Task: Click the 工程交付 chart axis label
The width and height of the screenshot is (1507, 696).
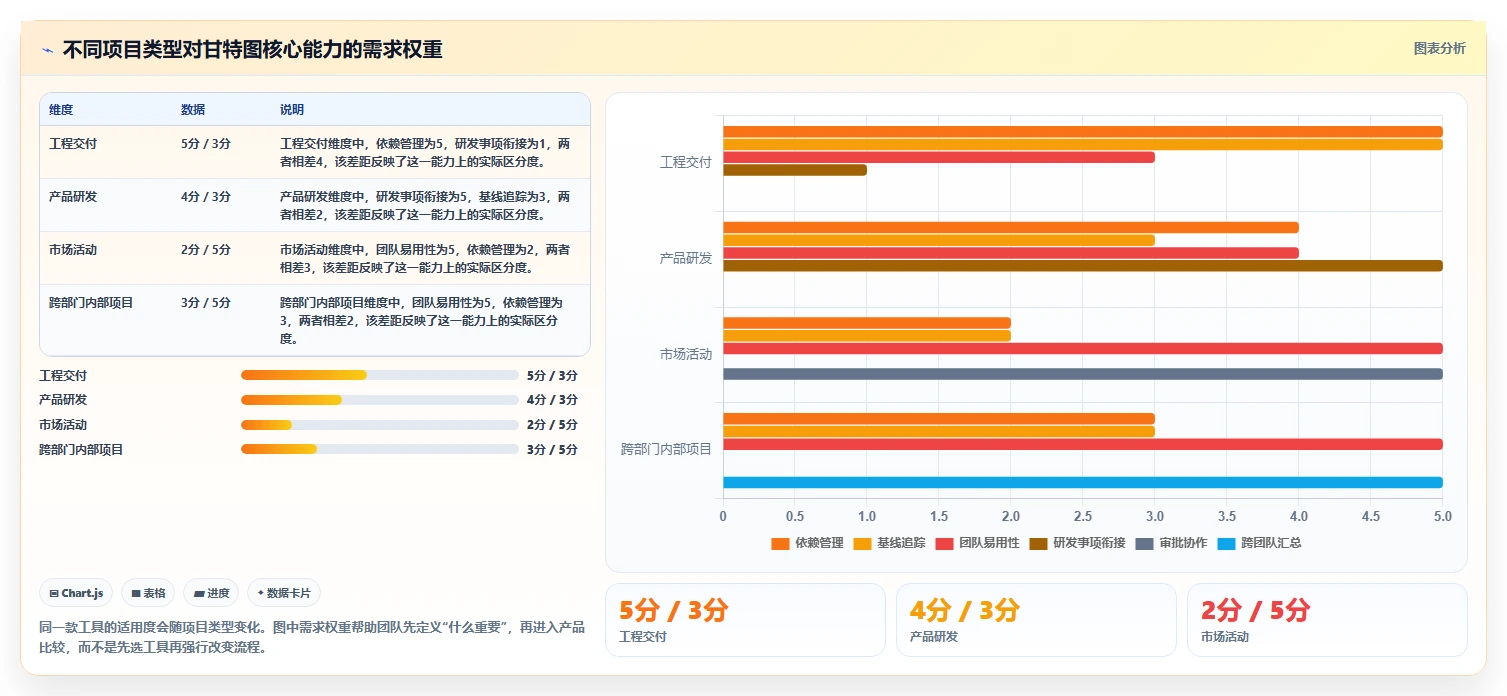Action: pos(686,162)
